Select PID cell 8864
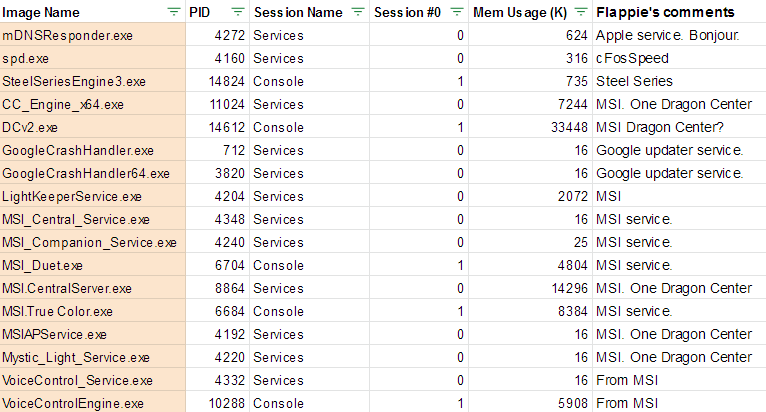 click(218, 288)
